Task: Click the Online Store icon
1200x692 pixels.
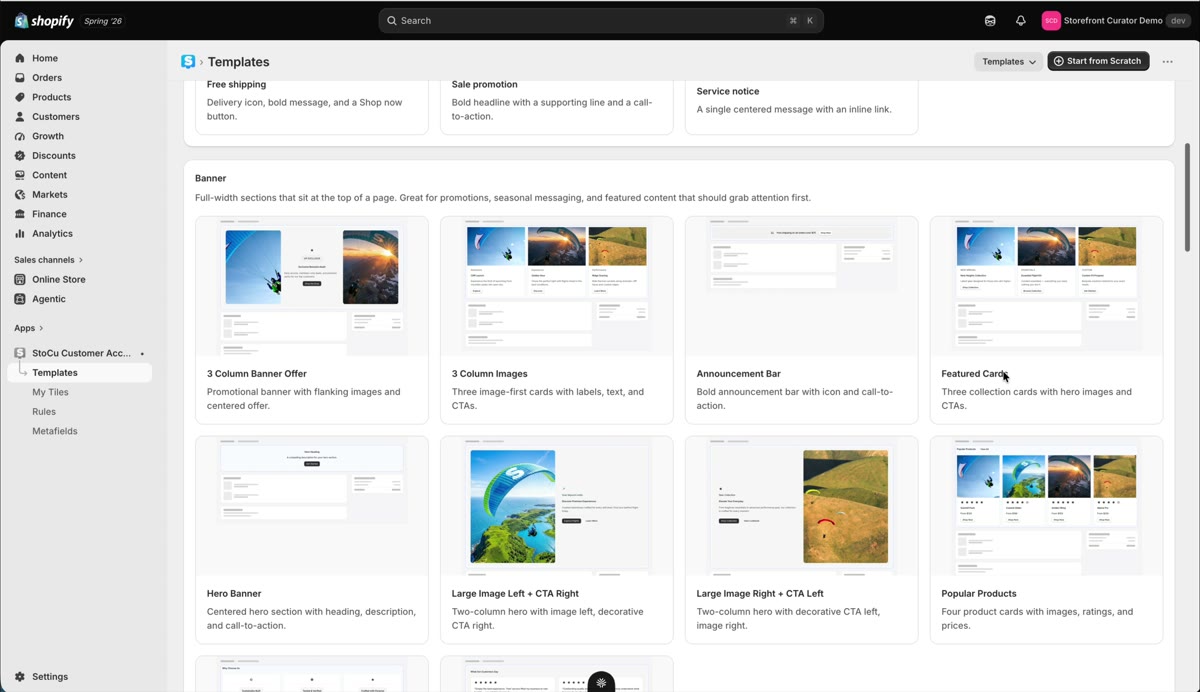Action: (x=20, y=279)
